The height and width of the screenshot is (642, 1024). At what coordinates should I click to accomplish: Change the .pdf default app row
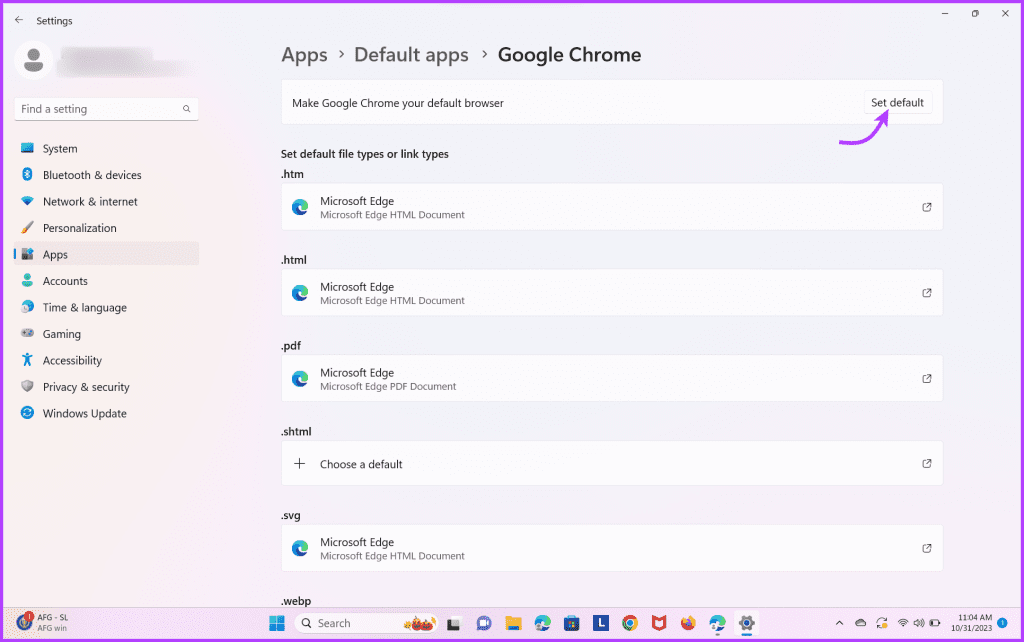pos(612,378)
